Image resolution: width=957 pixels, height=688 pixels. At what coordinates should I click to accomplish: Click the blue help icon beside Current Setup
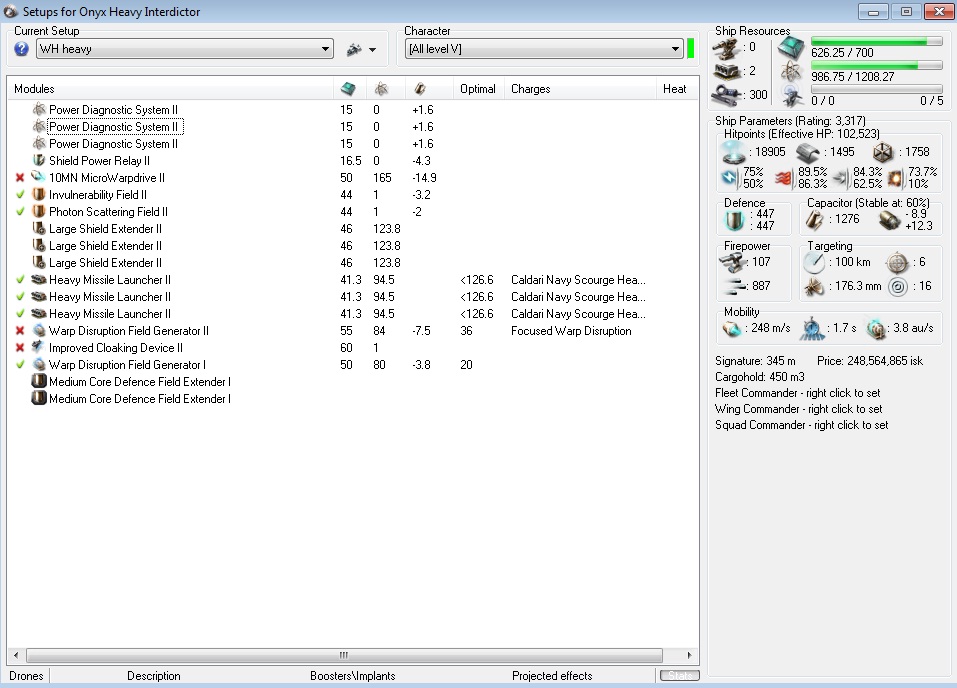tap(22, 49)
